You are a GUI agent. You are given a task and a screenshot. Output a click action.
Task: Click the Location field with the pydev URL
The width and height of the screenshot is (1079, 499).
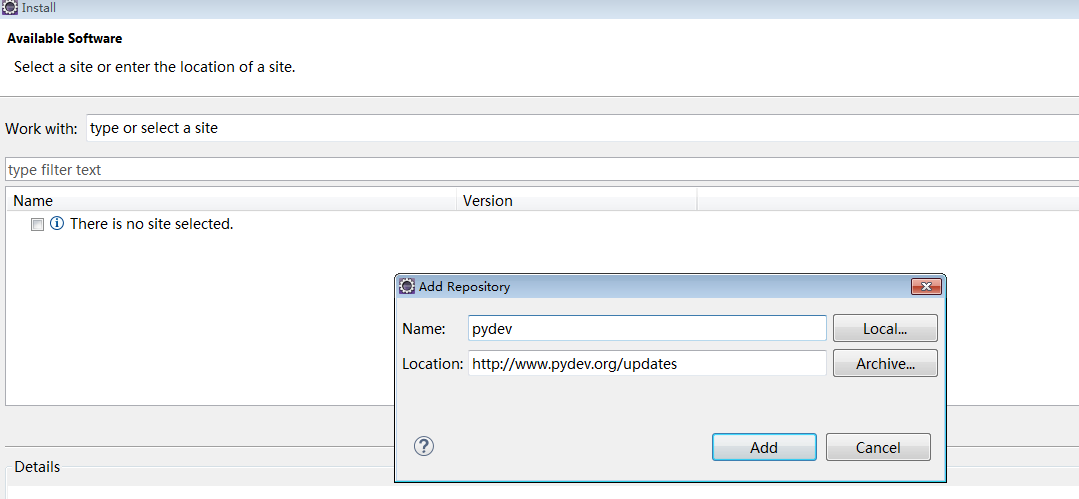pyautogui.click(x=647, y=364)
